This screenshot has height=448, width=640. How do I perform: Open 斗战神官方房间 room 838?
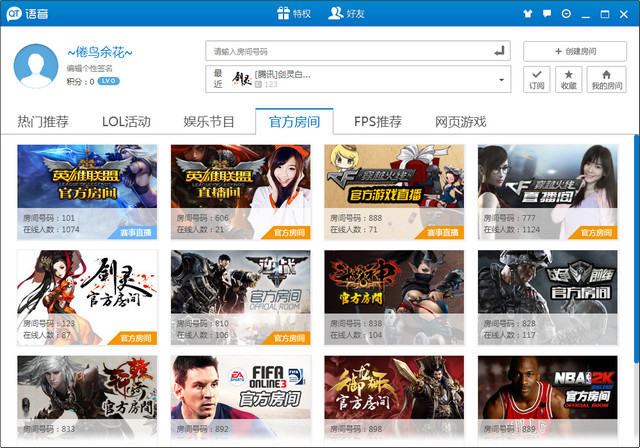pyautogui.click(x=394, y=297)
